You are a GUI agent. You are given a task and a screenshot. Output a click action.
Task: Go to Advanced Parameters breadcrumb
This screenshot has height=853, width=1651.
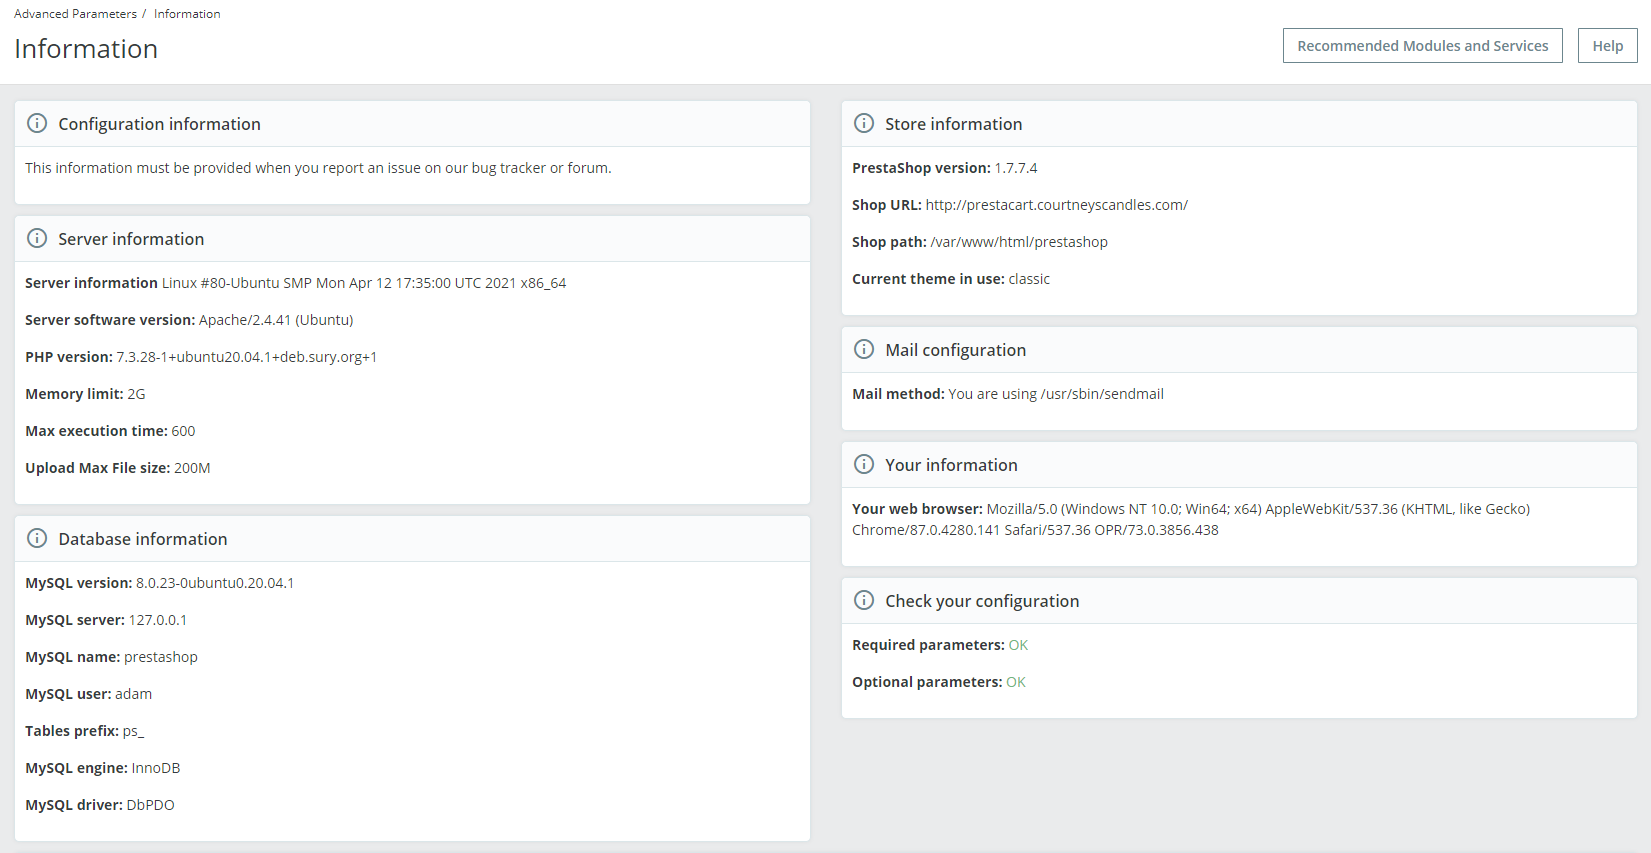75,14
